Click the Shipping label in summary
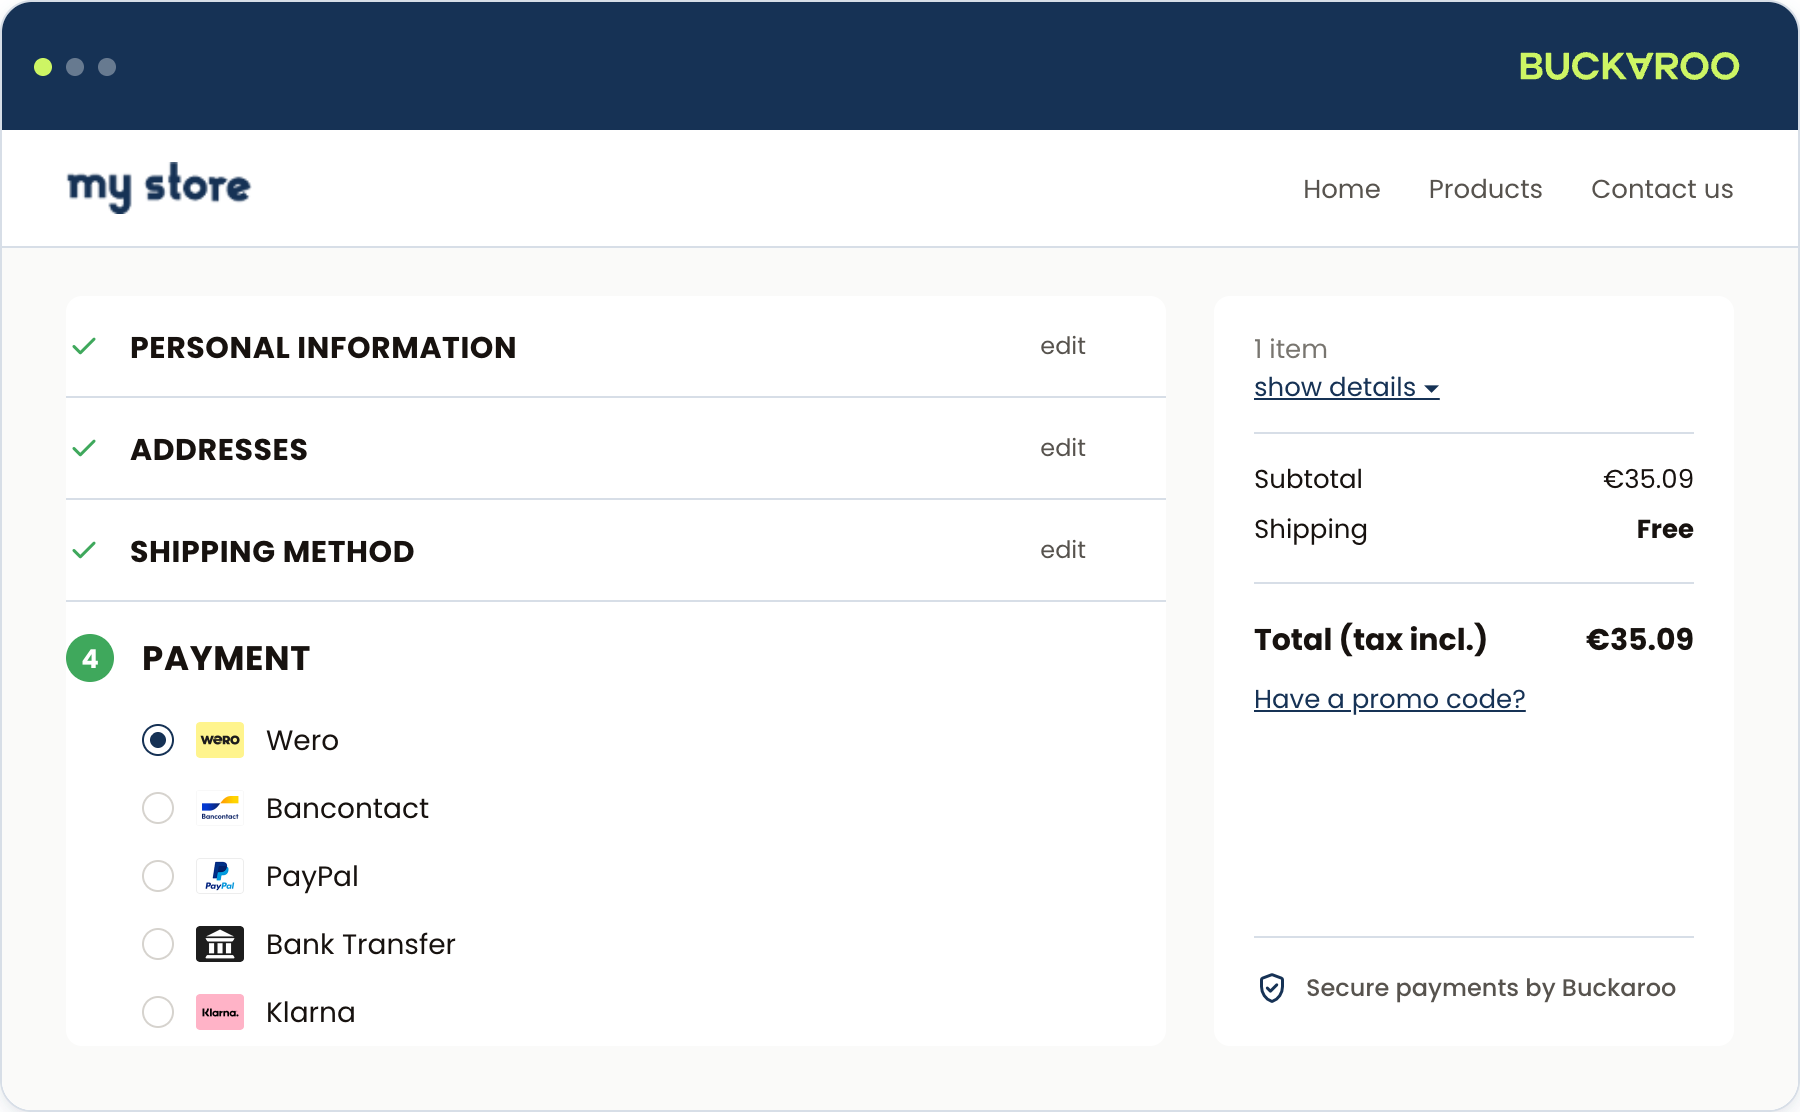This screenshot has width=1800, height=1112. pos(1310,530)
